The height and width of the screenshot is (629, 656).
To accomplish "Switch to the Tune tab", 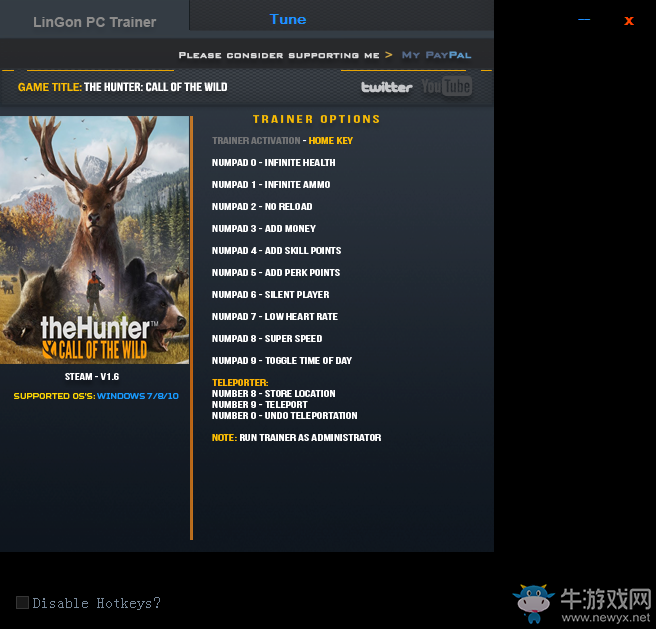I will (288, 19).
